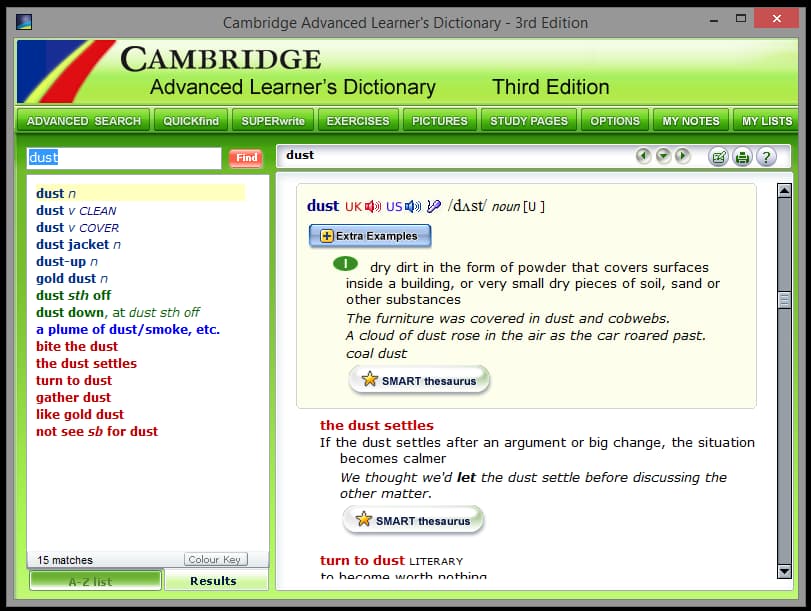Select 'the dust settles' in results list
This screenshot has height=611, width=811.
(x=86, y=364)
